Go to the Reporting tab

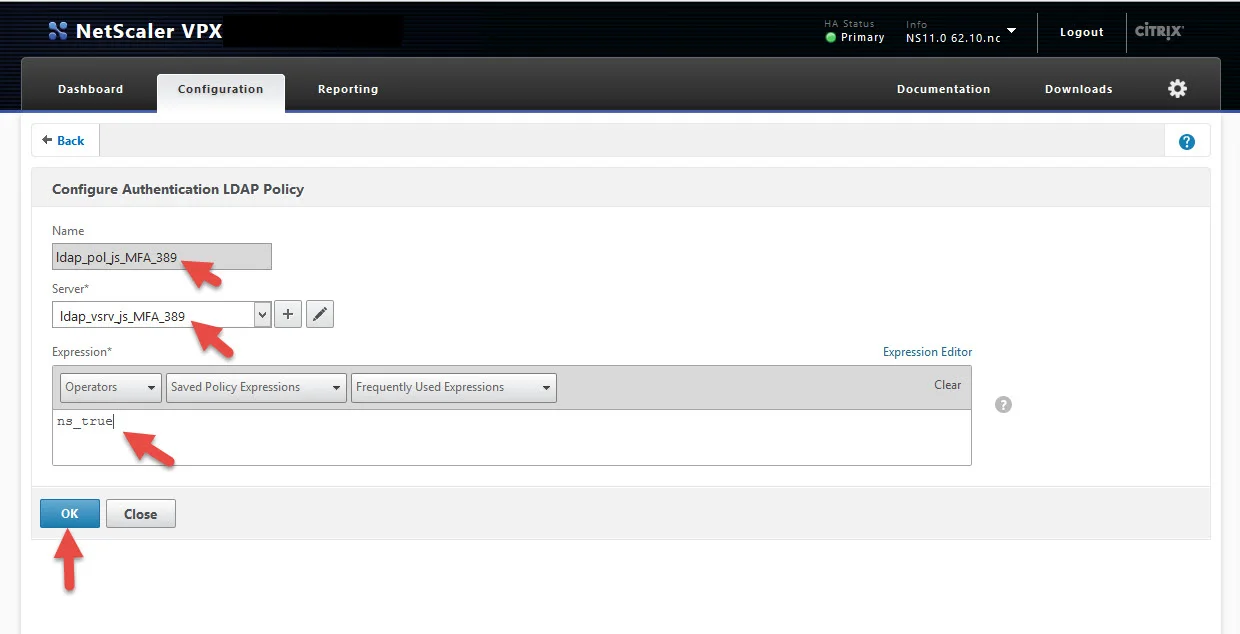click(348, 89)
